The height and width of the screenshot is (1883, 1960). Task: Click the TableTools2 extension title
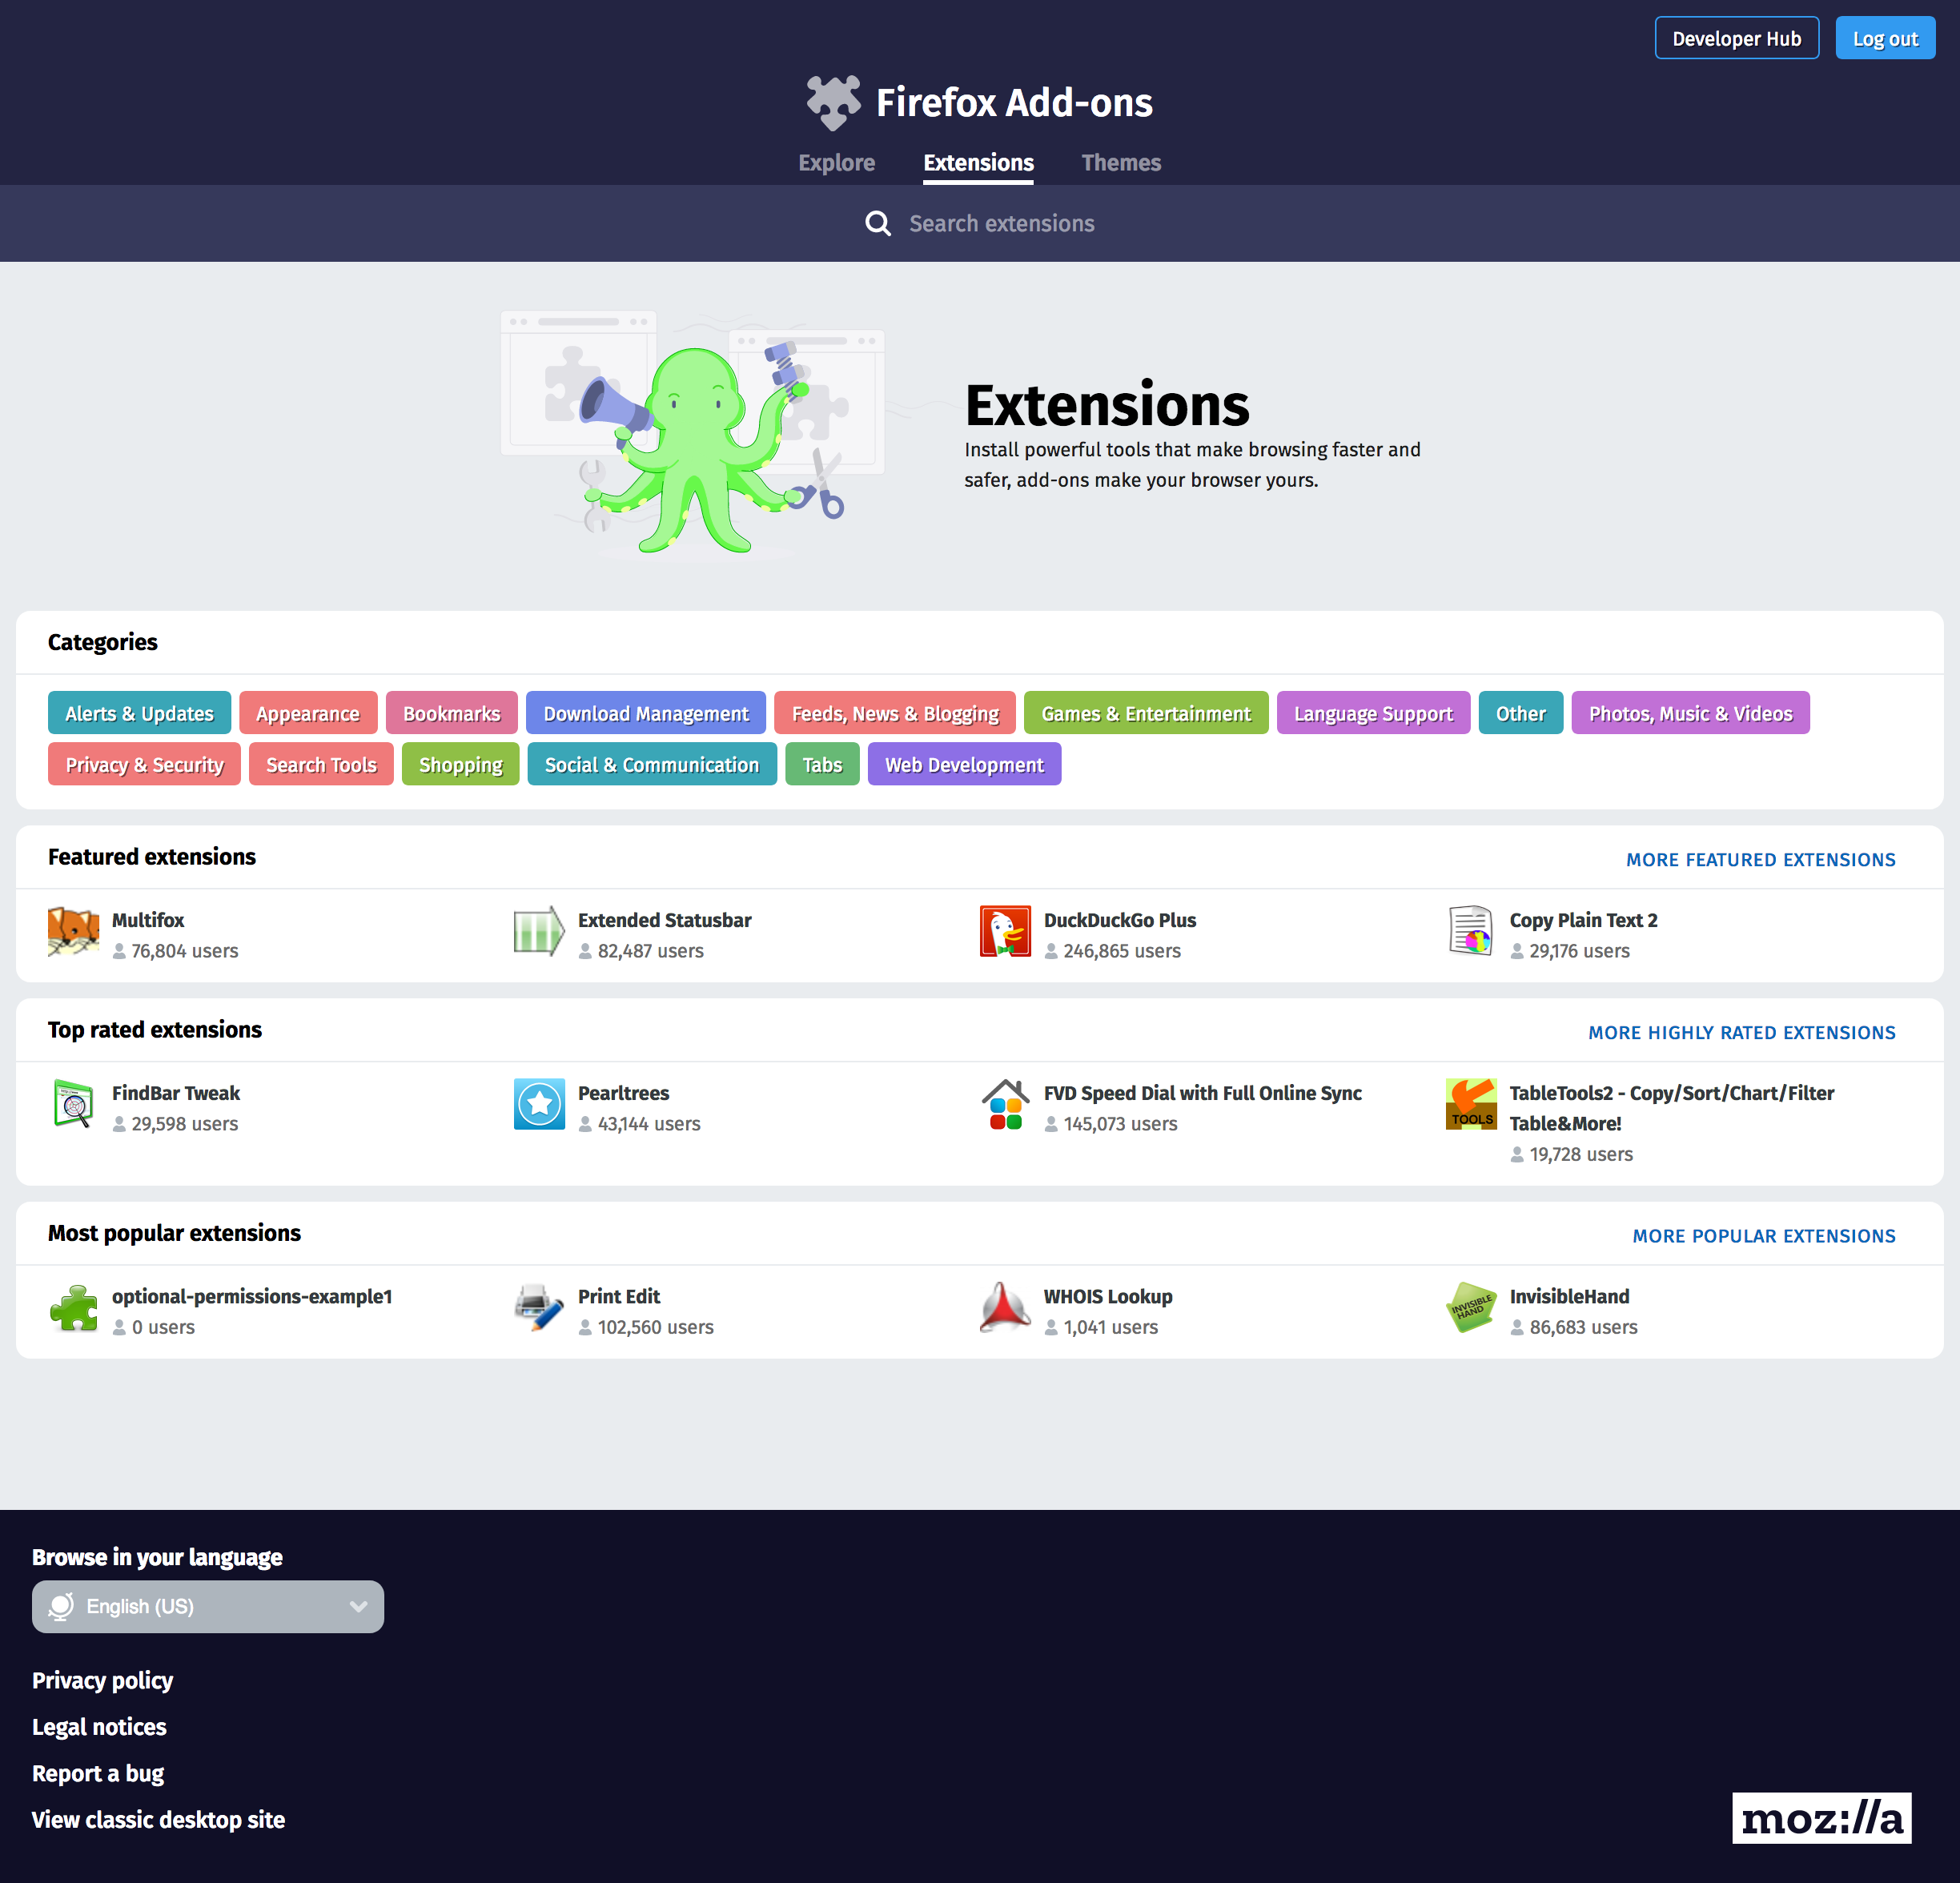click(x=1672, y=1107)
